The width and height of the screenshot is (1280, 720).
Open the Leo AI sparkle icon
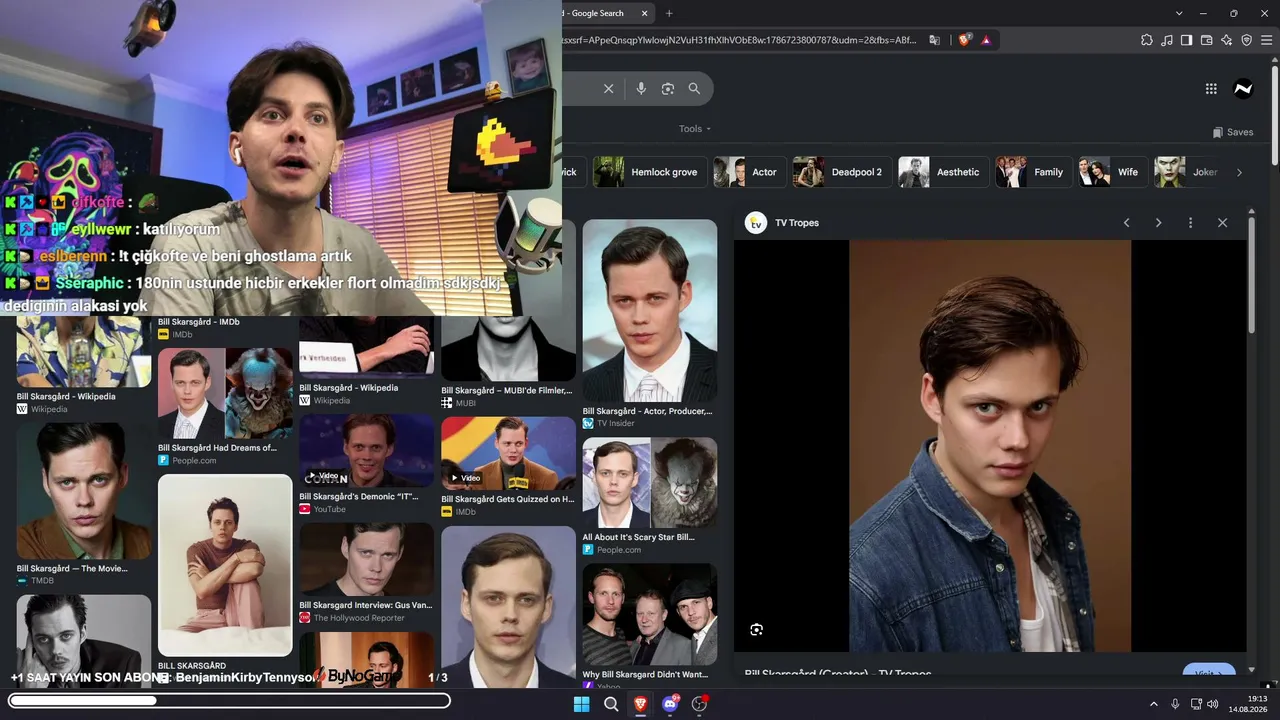point(1226,40)
